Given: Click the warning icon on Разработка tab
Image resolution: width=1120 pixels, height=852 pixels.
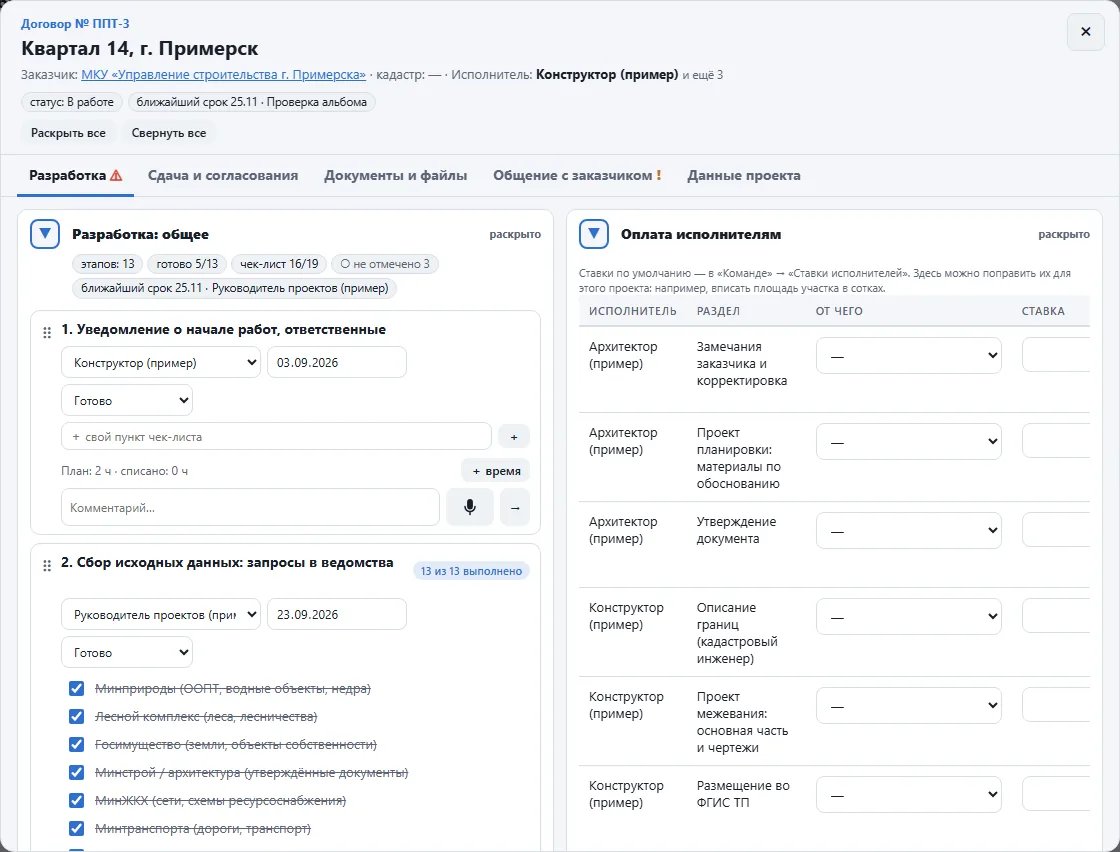Looking at the screenshot, I should click(116, 175).
